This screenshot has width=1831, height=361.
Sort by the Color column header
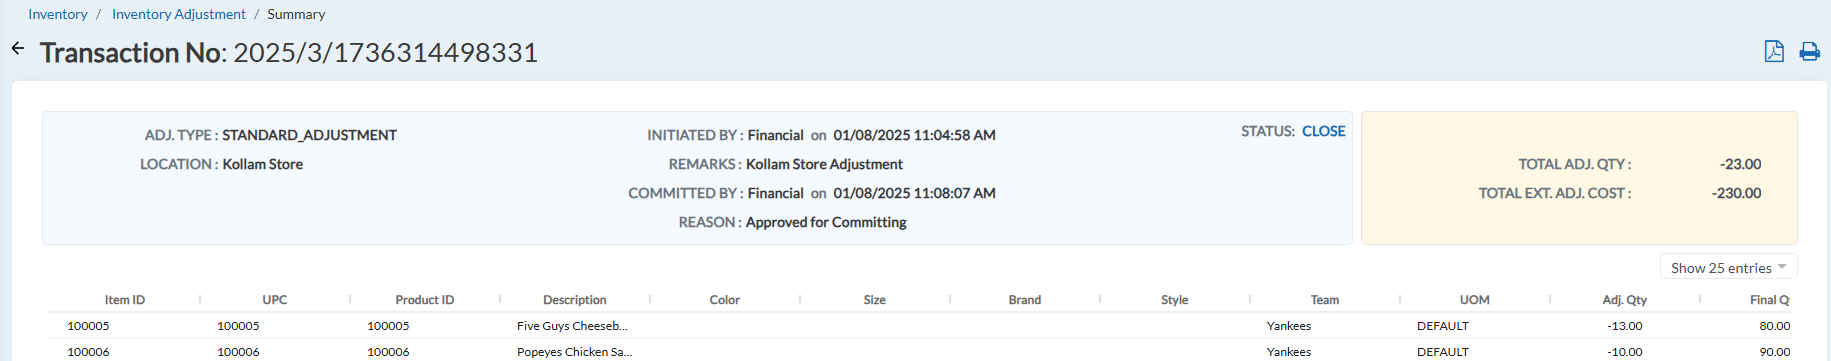725,299
